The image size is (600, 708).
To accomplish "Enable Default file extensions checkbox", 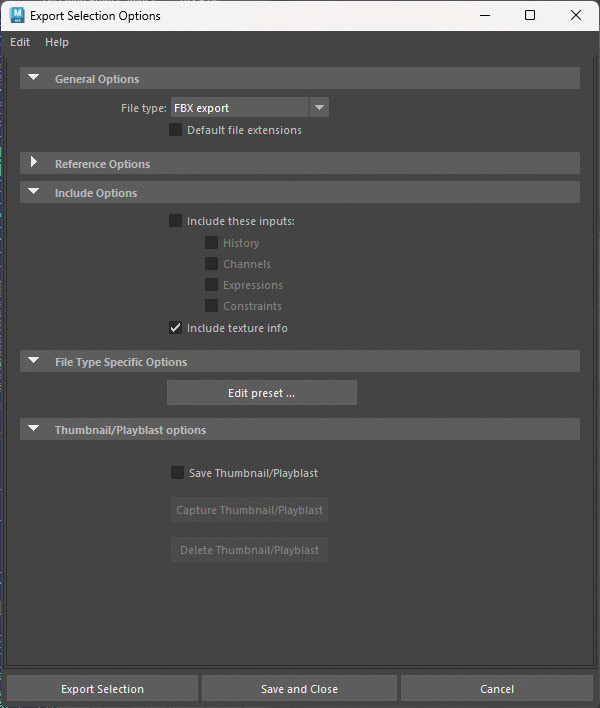I will click(176, 130).
